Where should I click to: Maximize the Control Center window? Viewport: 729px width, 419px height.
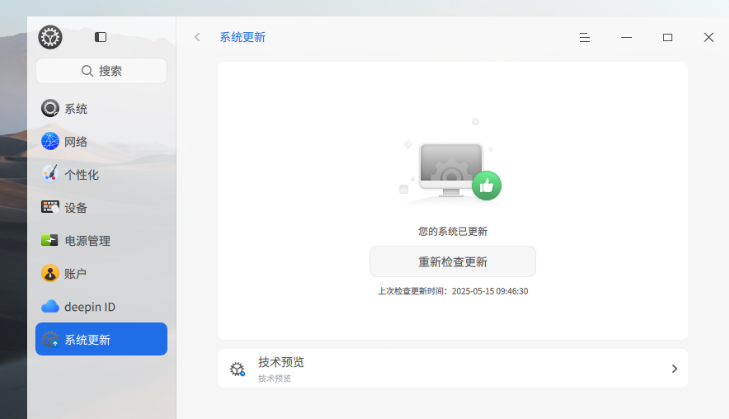[668, 37]
